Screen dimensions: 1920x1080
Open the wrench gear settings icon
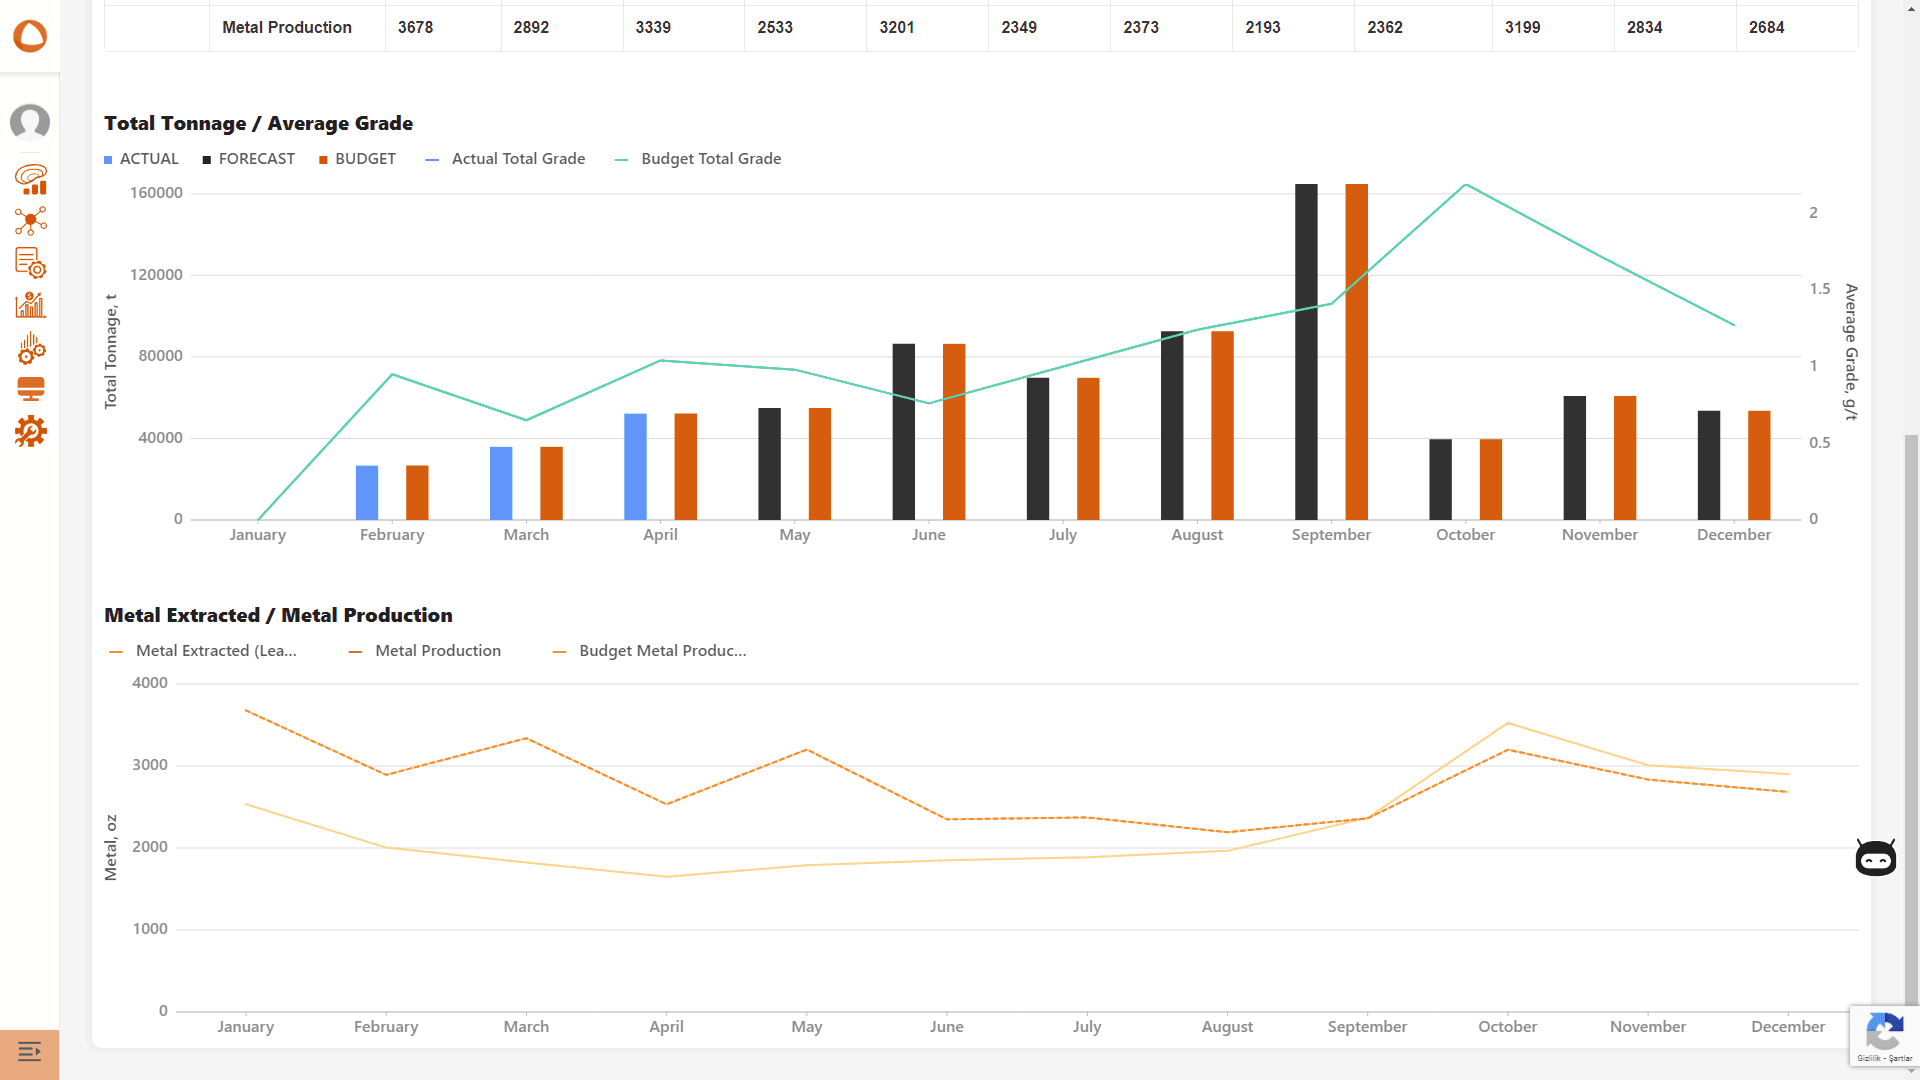(31, 432)
